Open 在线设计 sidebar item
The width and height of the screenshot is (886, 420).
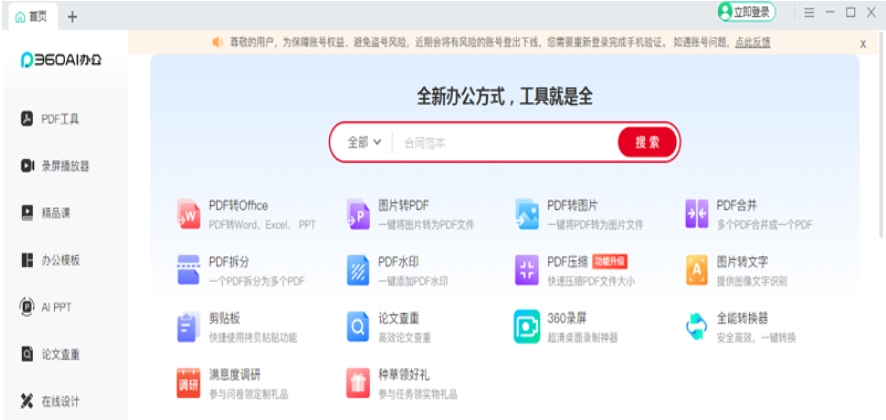50,401
